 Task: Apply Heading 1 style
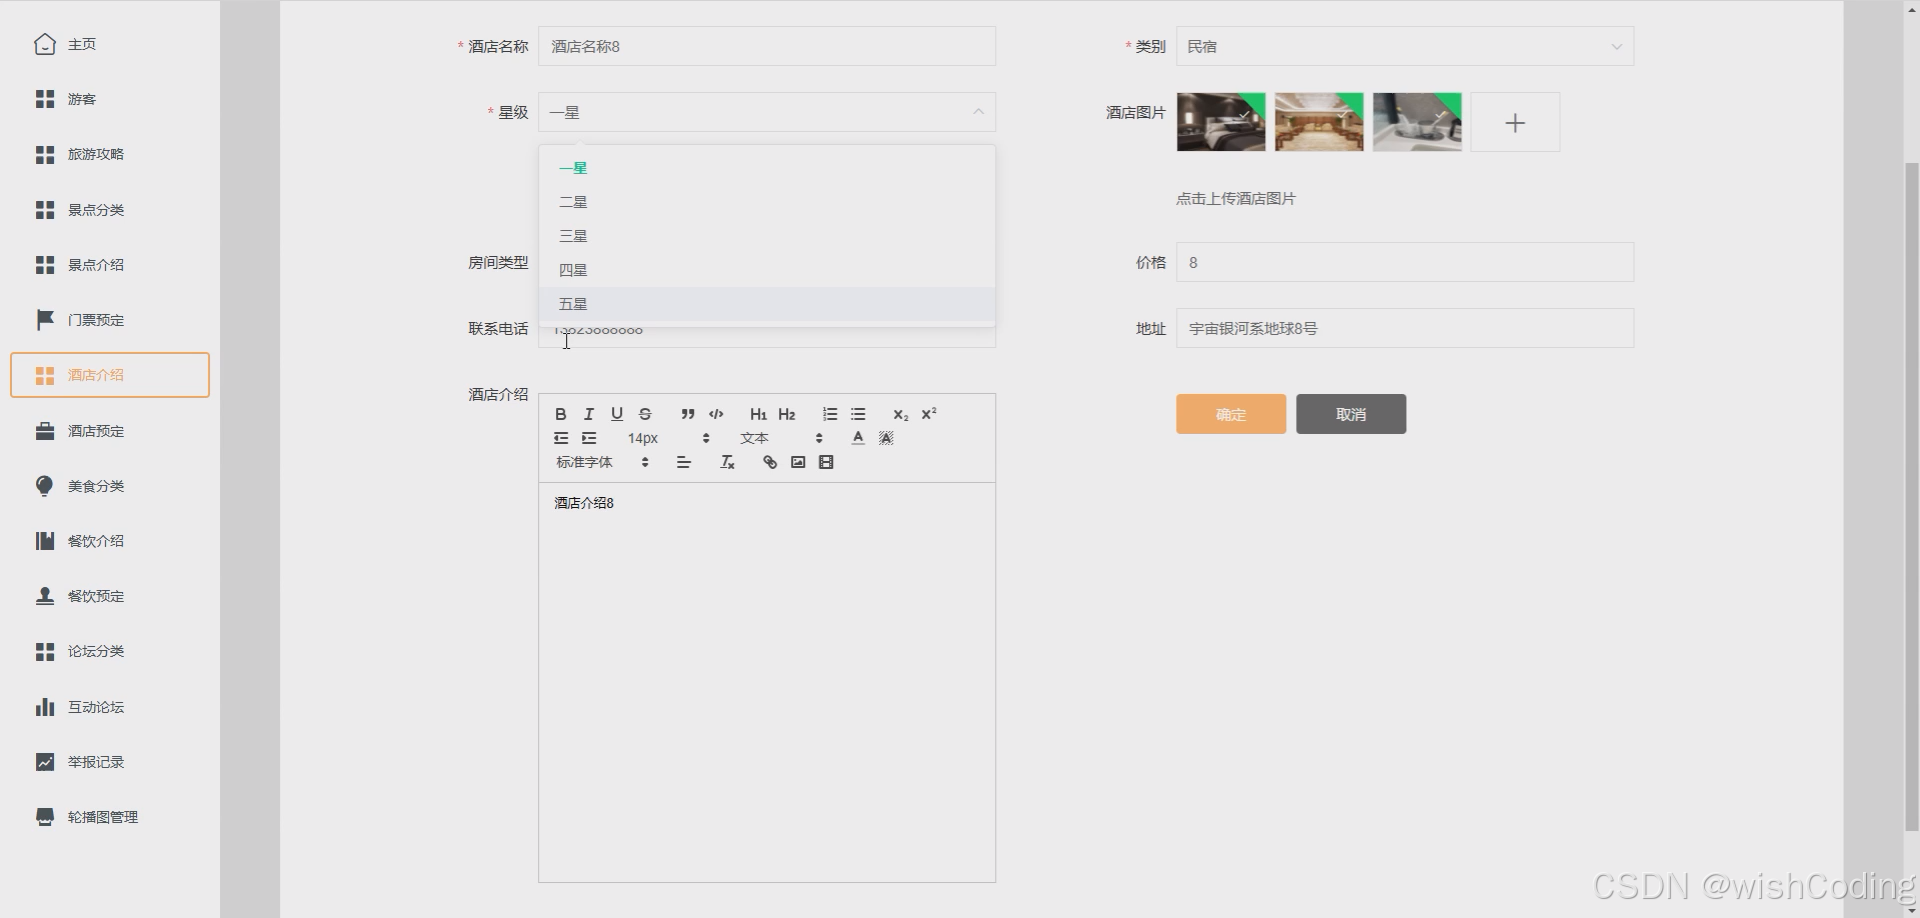[758, 414]
